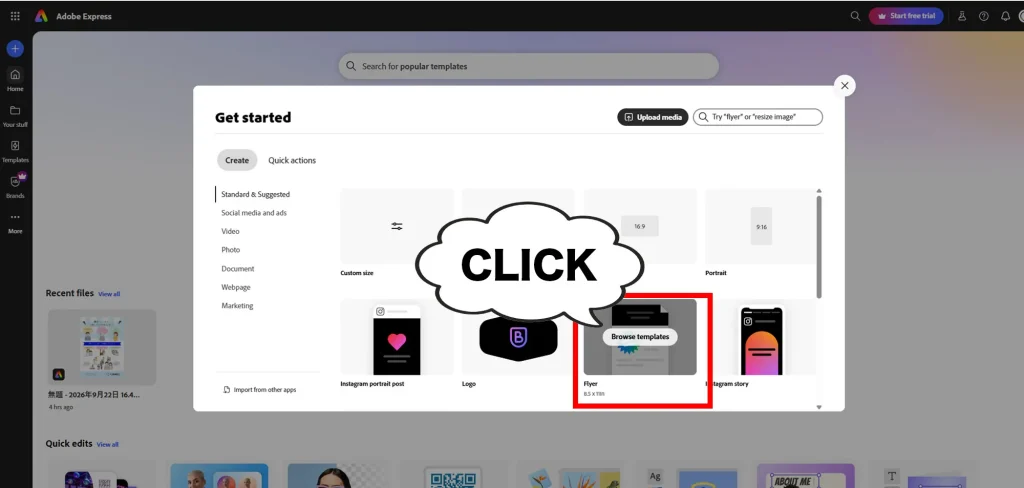Open the recent file thumbnail

click(x=102, y=347)
